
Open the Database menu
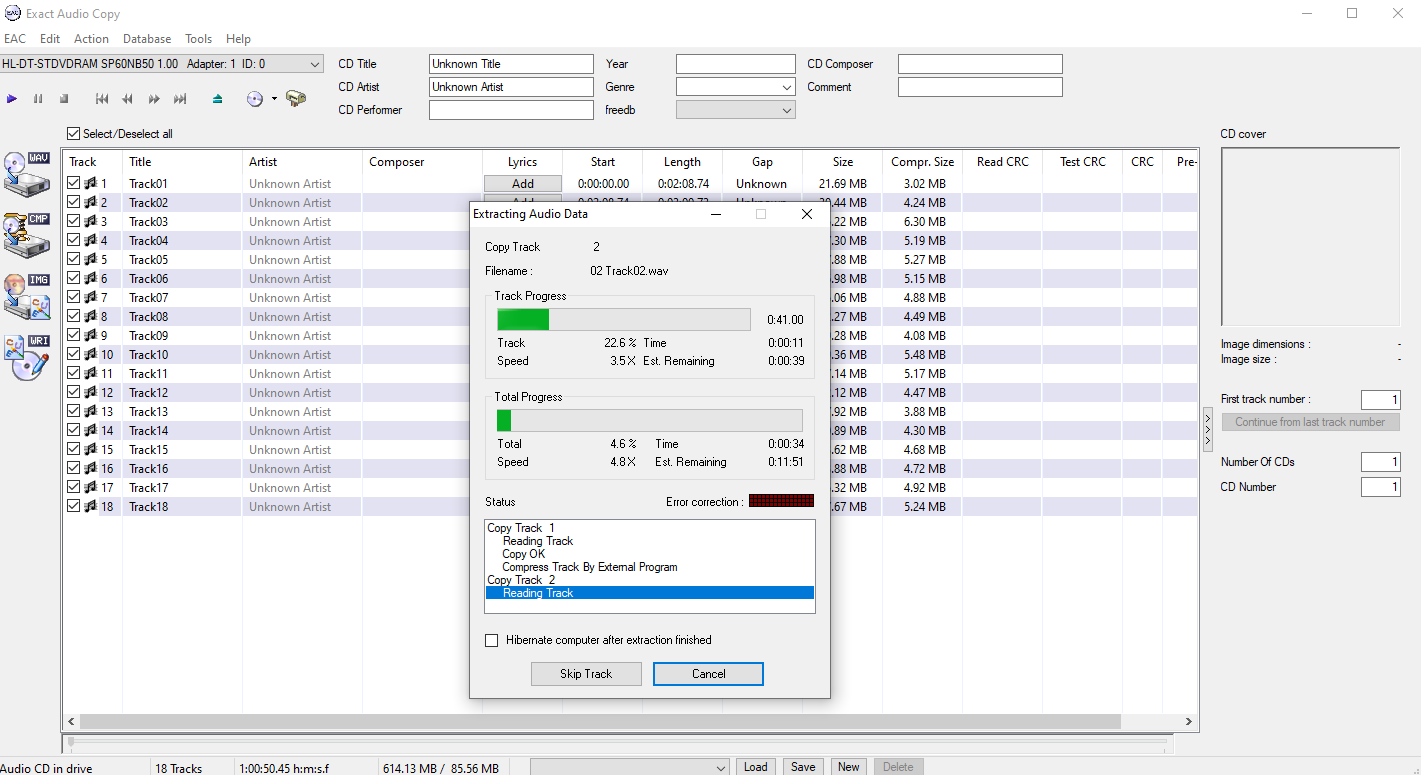[147, 39]
